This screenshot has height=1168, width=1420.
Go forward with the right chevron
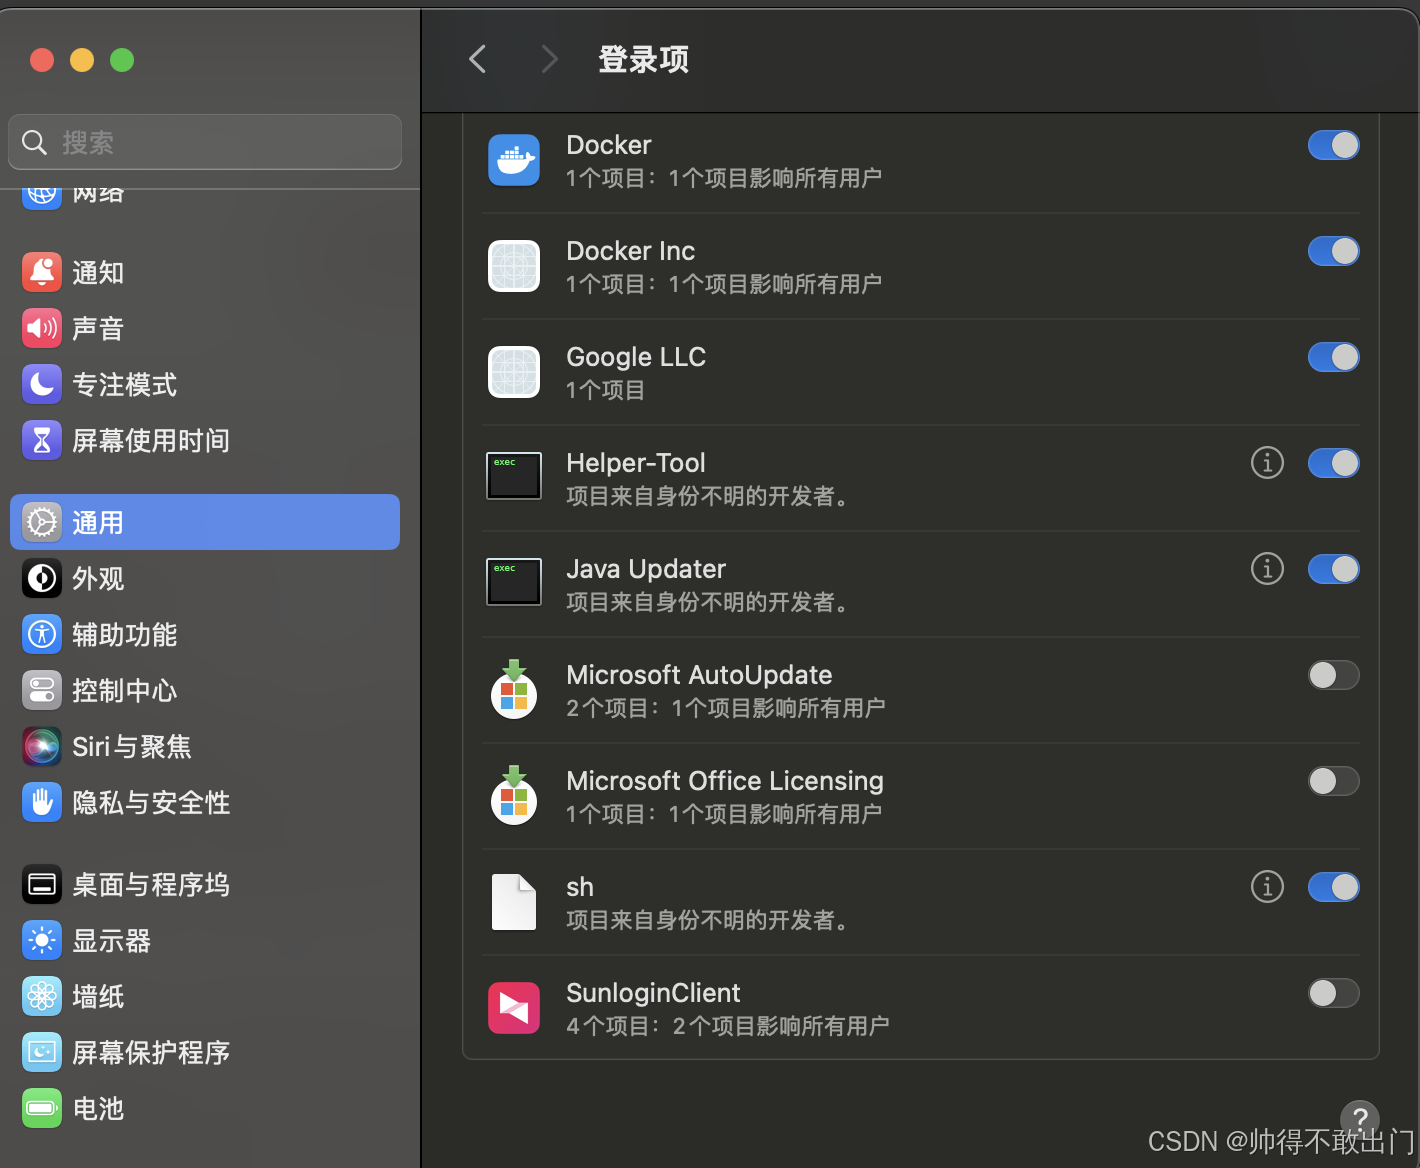pyautogui.click(x=549, y=59)
